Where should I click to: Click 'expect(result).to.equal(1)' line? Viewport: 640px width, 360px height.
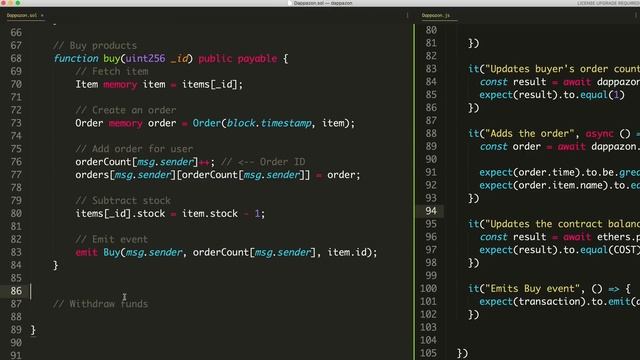tap(552, 95)
